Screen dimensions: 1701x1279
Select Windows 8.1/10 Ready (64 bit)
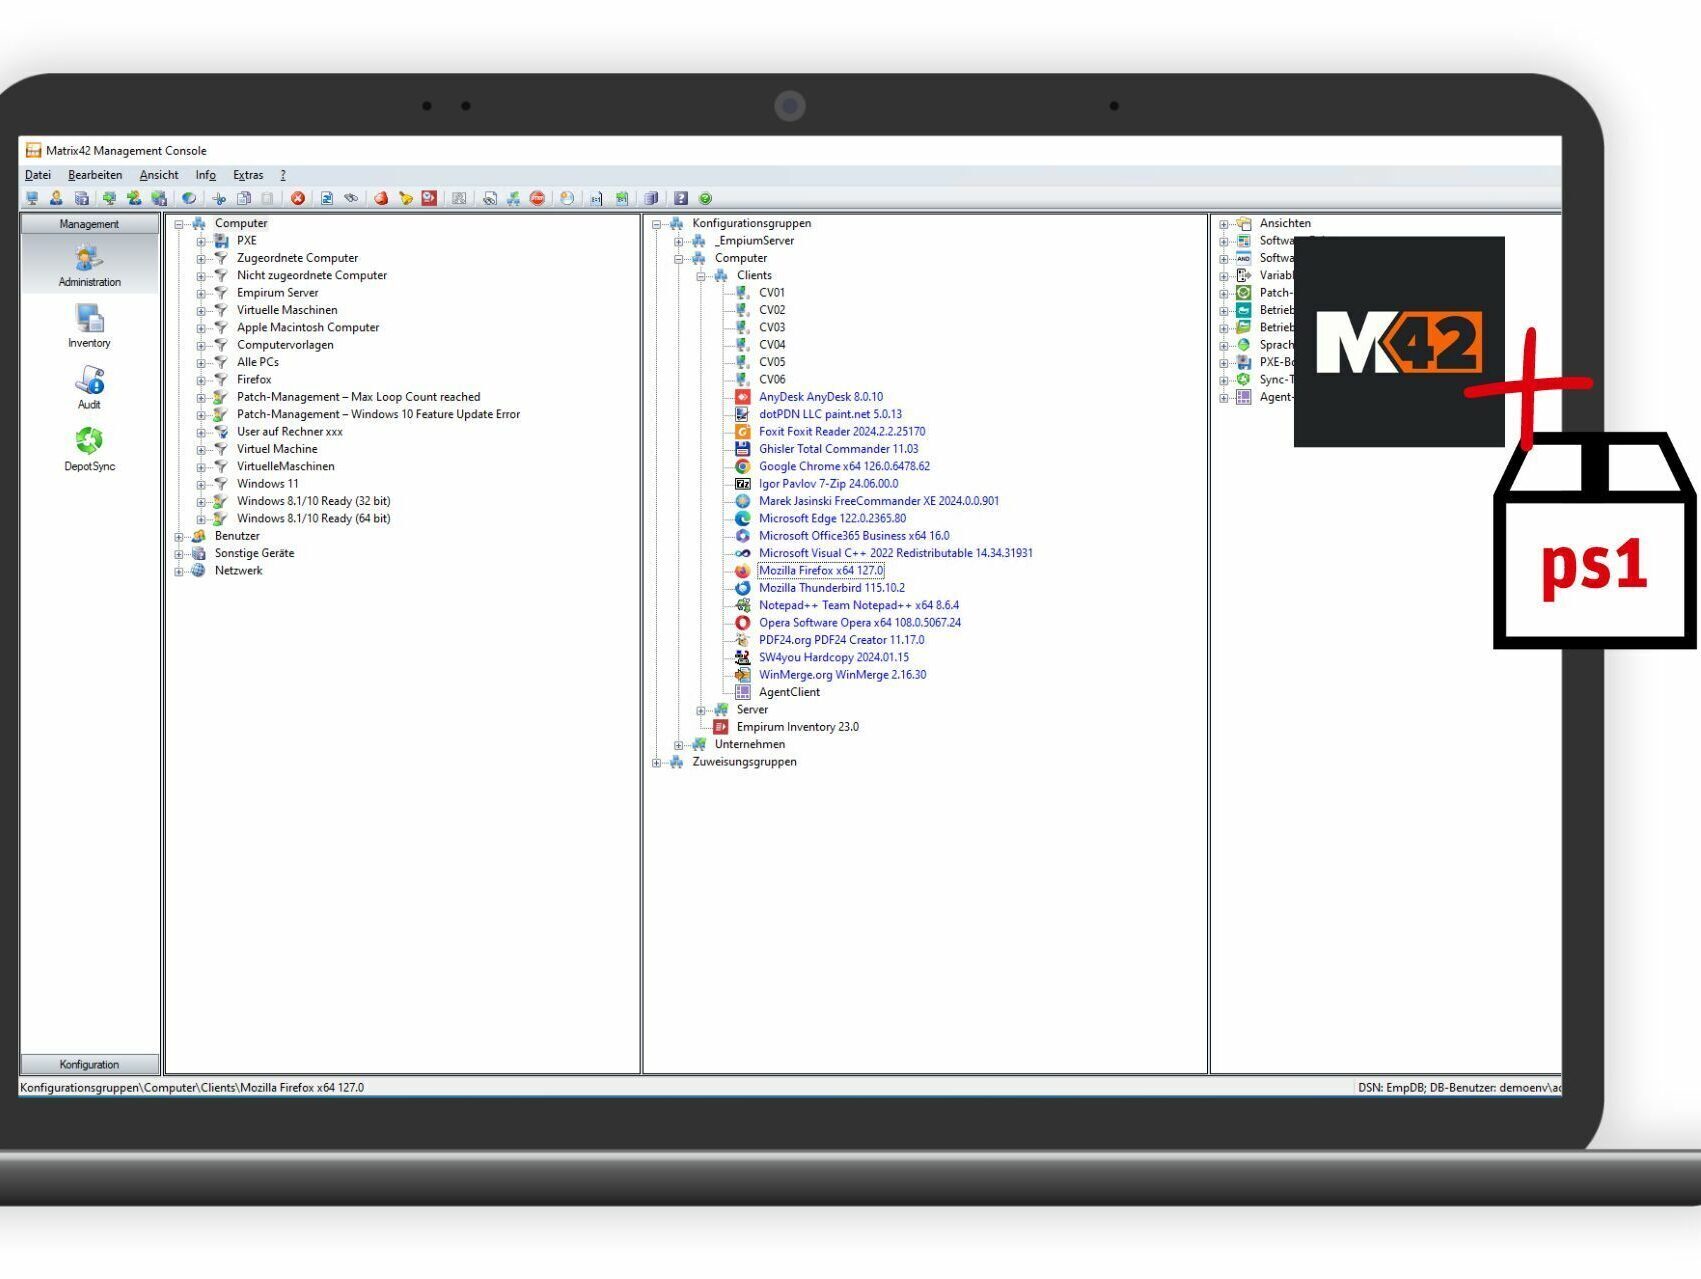[x=313, y=518]
